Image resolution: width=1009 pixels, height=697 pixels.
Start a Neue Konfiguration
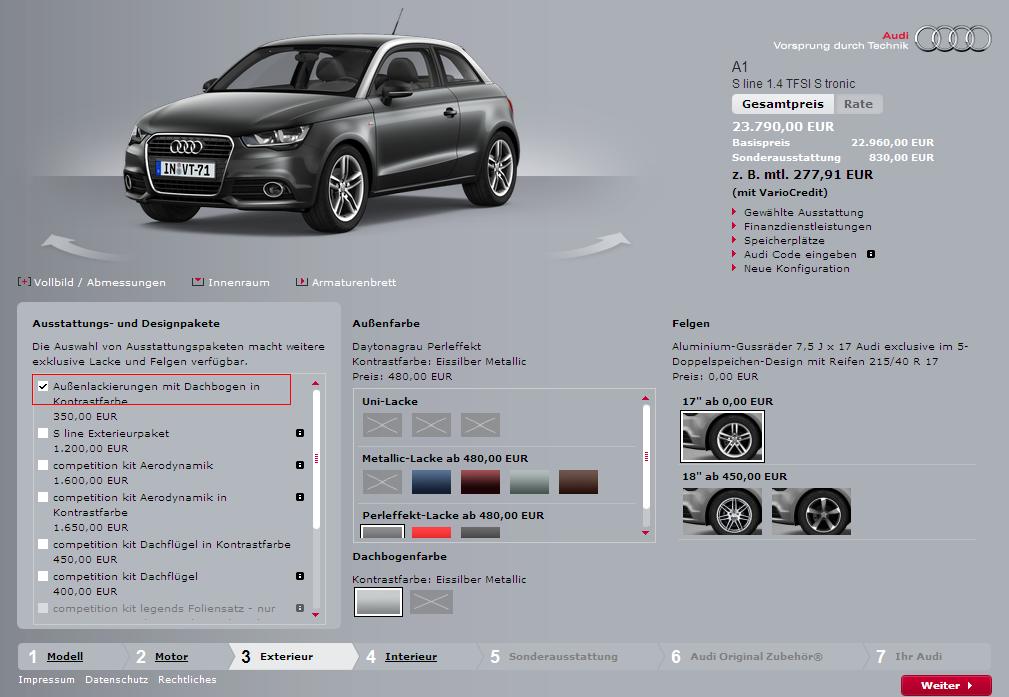click(797, 268)
